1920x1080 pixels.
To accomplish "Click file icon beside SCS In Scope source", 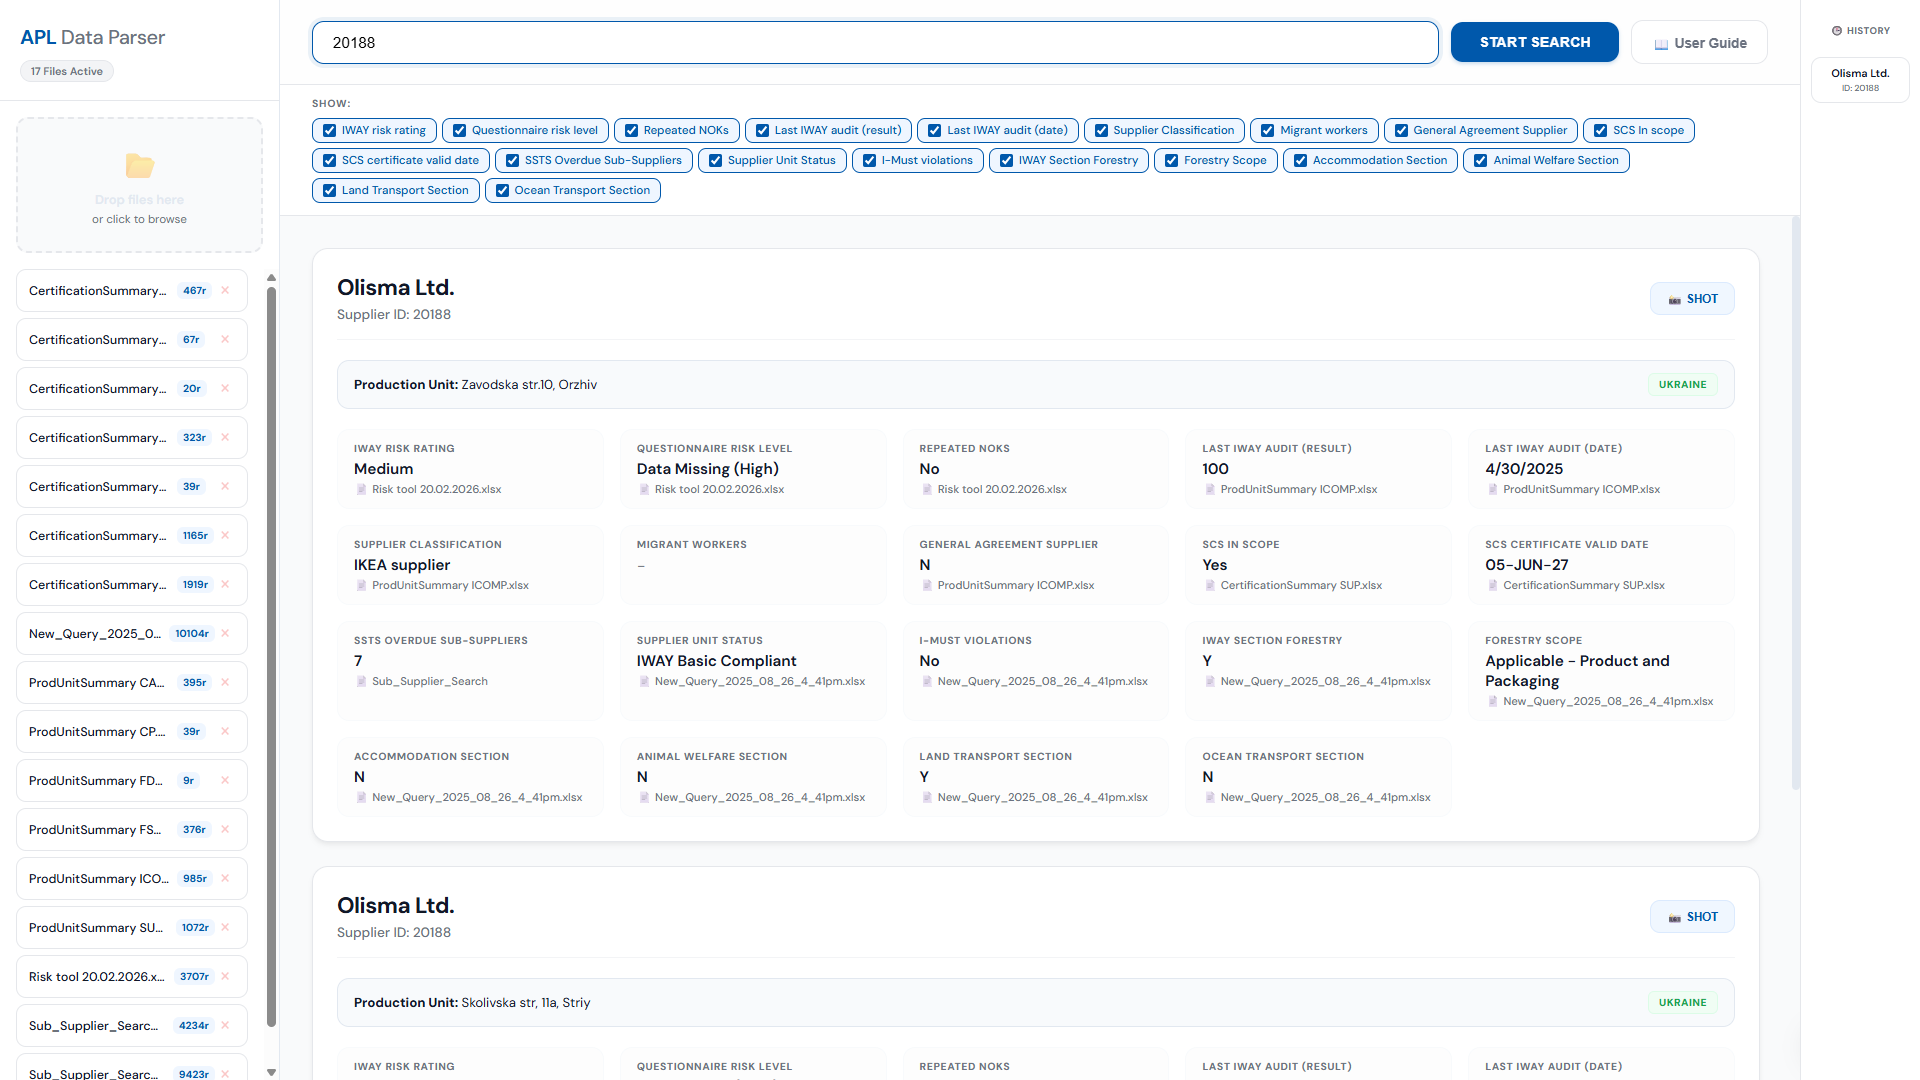I will 1210,586.
